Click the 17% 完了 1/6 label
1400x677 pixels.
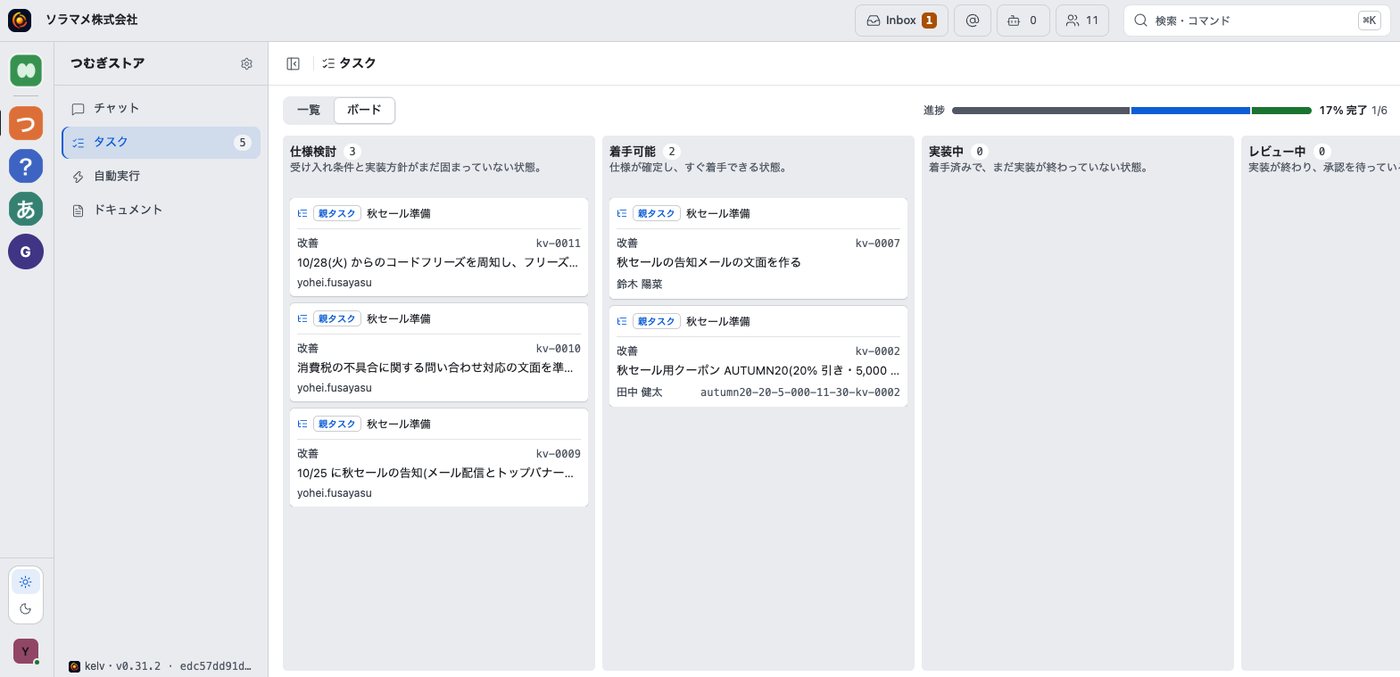click(1353, 110)
